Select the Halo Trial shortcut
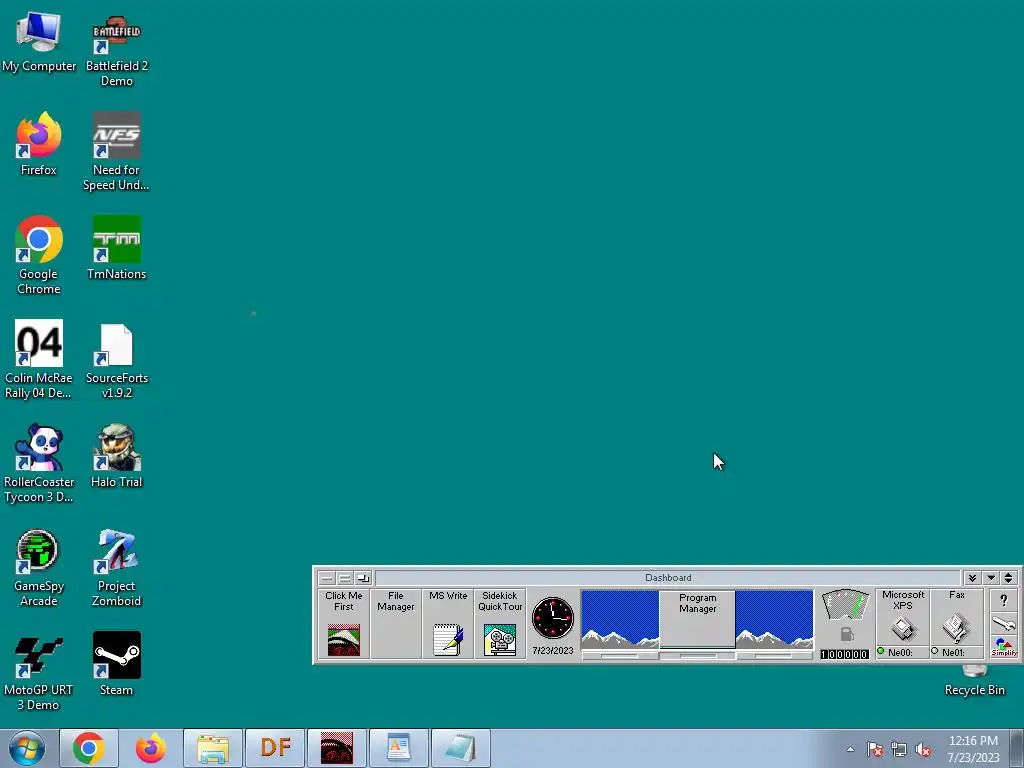 pos(116,456)
